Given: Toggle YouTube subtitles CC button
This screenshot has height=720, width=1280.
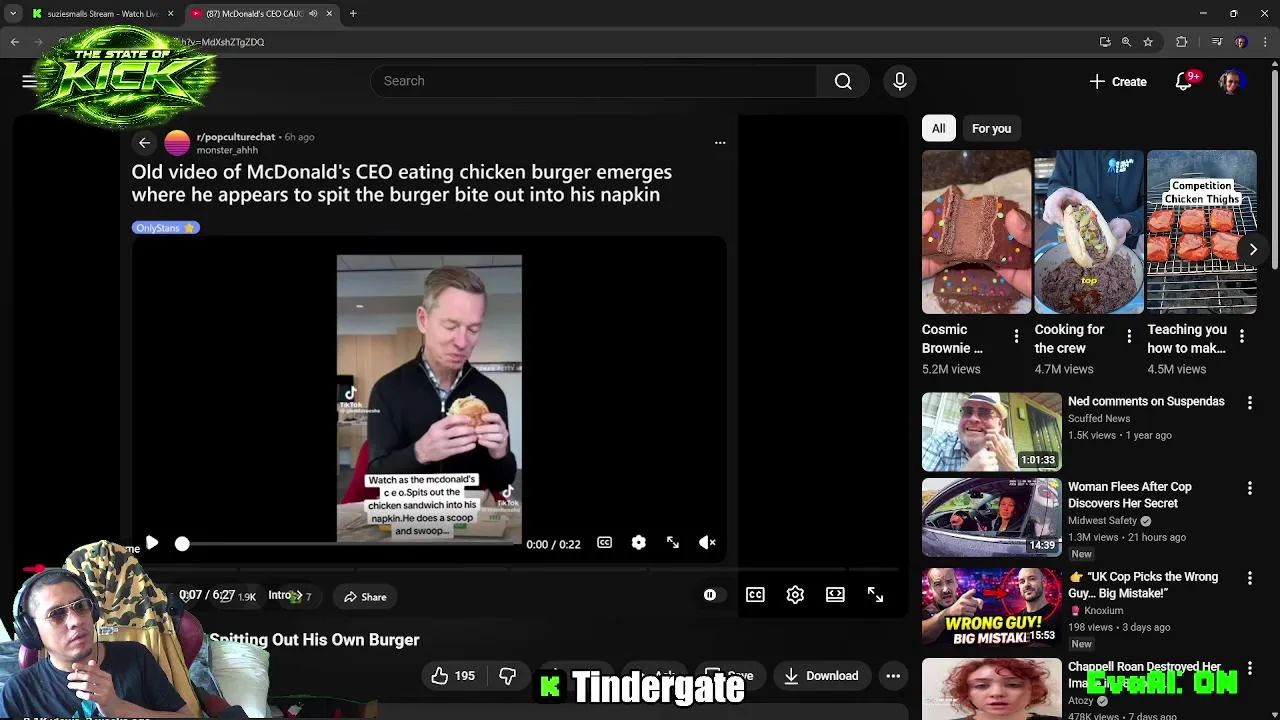Looking at the screenshot, I should [755, 595].
